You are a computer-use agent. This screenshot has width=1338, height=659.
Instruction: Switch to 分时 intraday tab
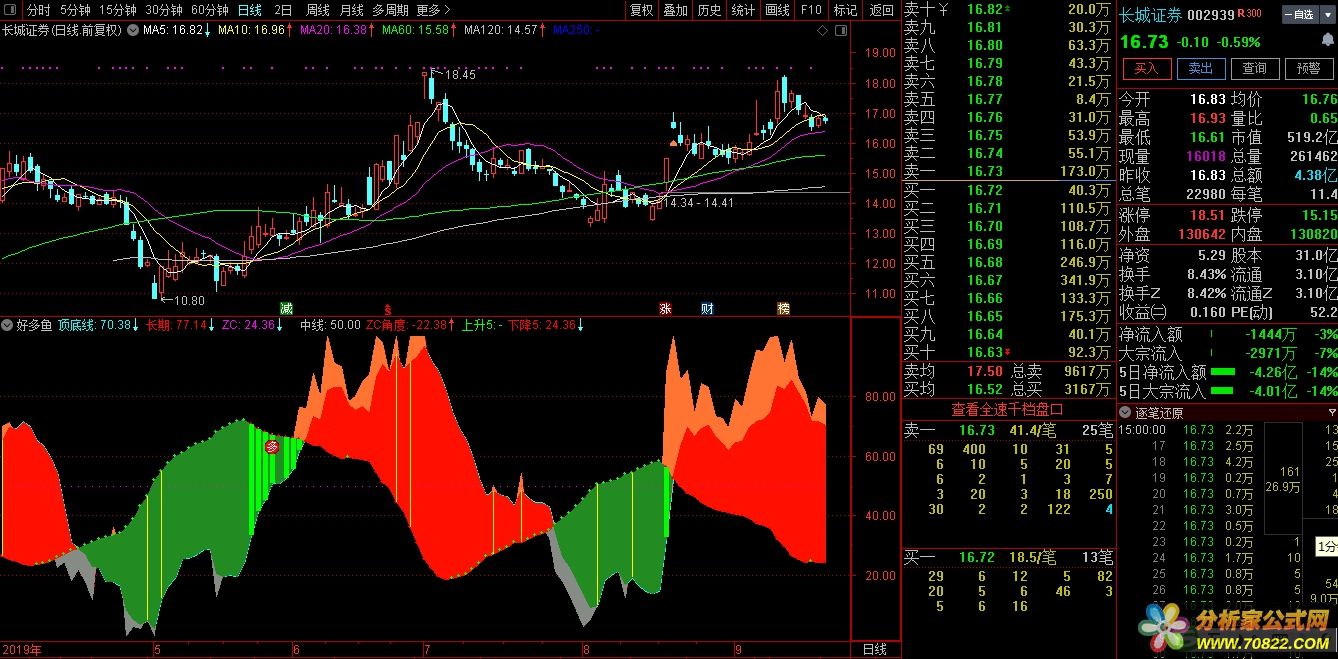(38, 10)
